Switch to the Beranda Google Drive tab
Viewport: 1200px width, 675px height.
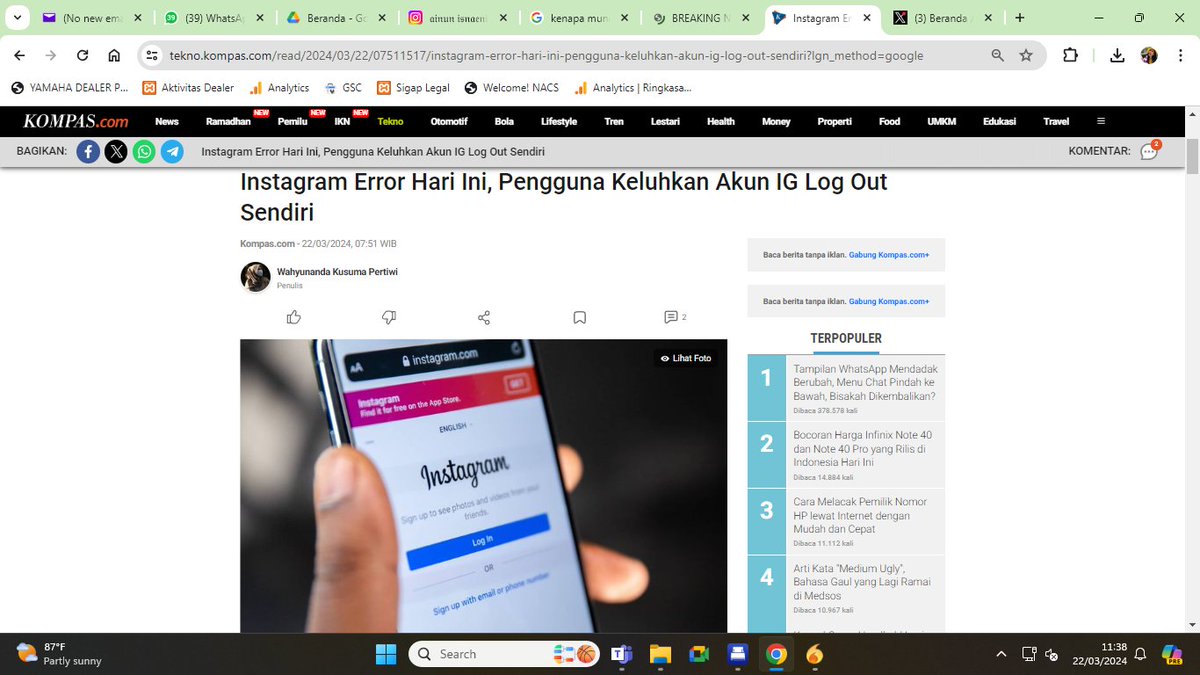(337, 18)
